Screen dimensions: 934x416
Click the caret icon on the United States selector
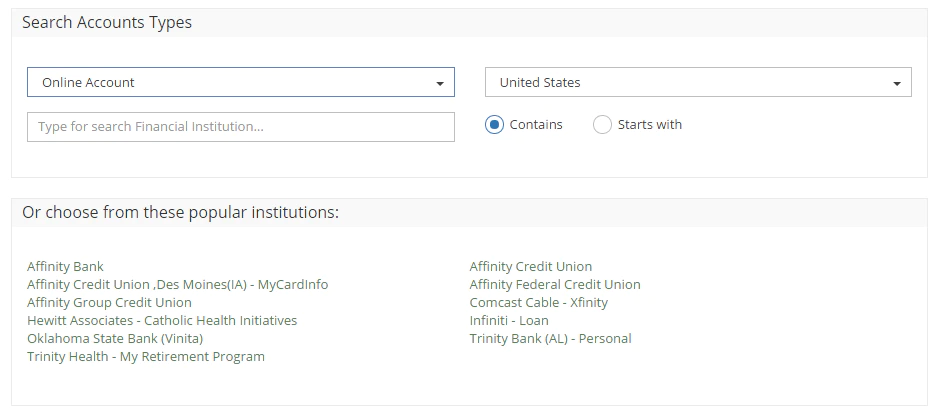coord(897,83)
